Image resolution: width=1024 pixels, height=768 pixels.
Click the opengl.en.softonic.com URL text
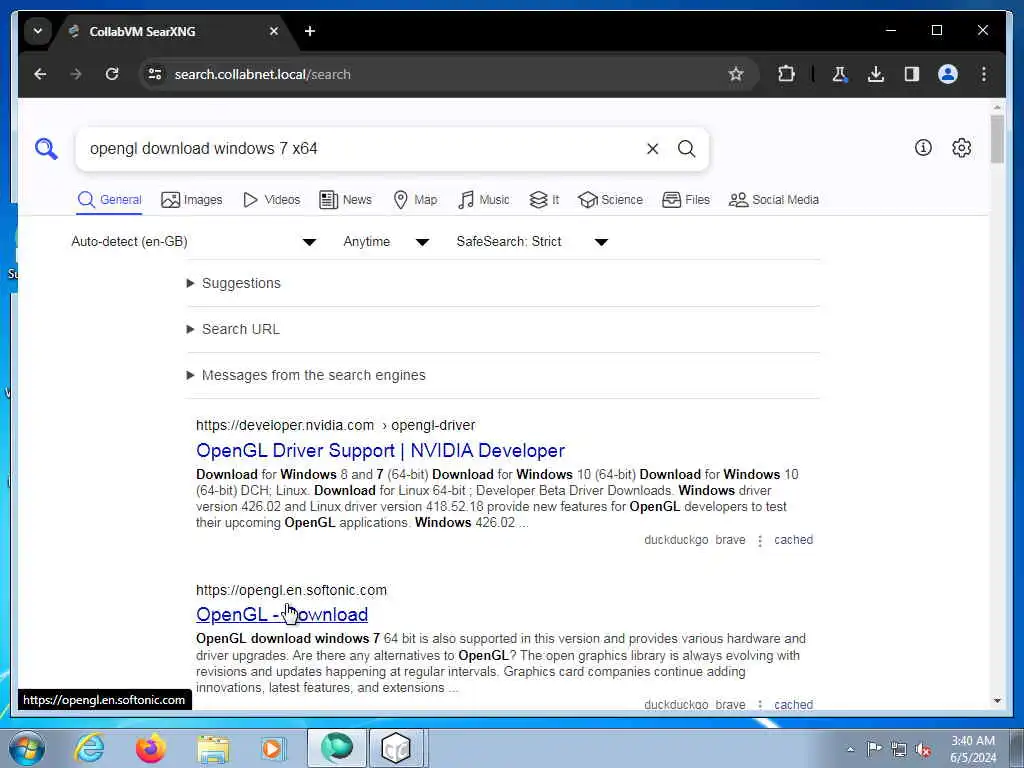coord(291,590)
